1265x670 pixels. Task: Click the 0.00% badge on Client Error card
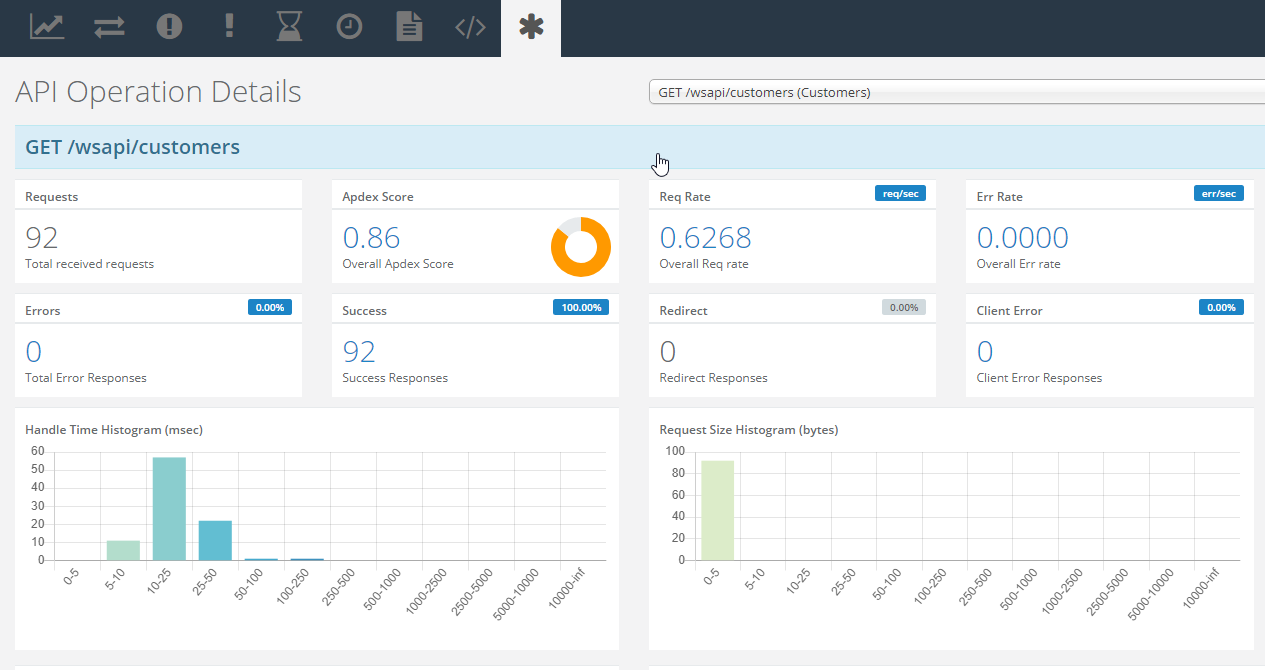coord(1221,308)
